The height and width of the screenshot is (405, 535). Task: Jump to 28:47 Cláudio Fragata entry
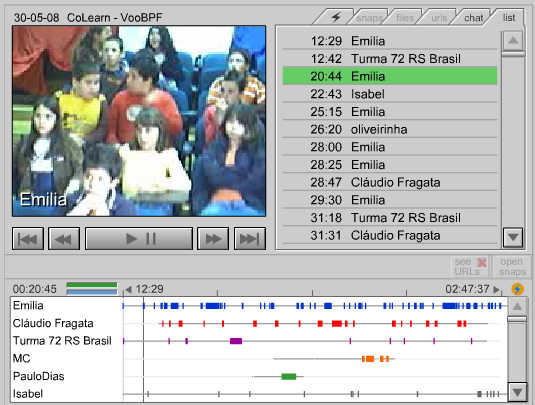pos(390,182)
